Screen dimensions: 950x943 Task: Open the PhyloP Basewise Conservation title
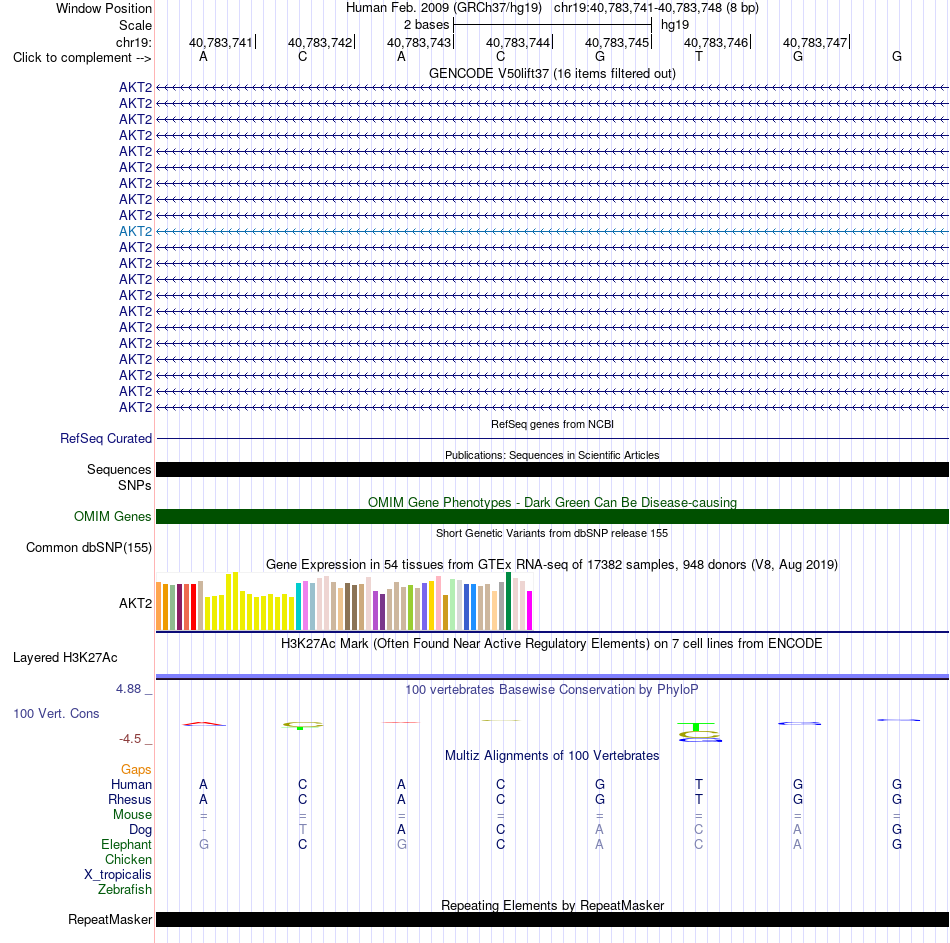pyautogui.click(x=552, y=690)
